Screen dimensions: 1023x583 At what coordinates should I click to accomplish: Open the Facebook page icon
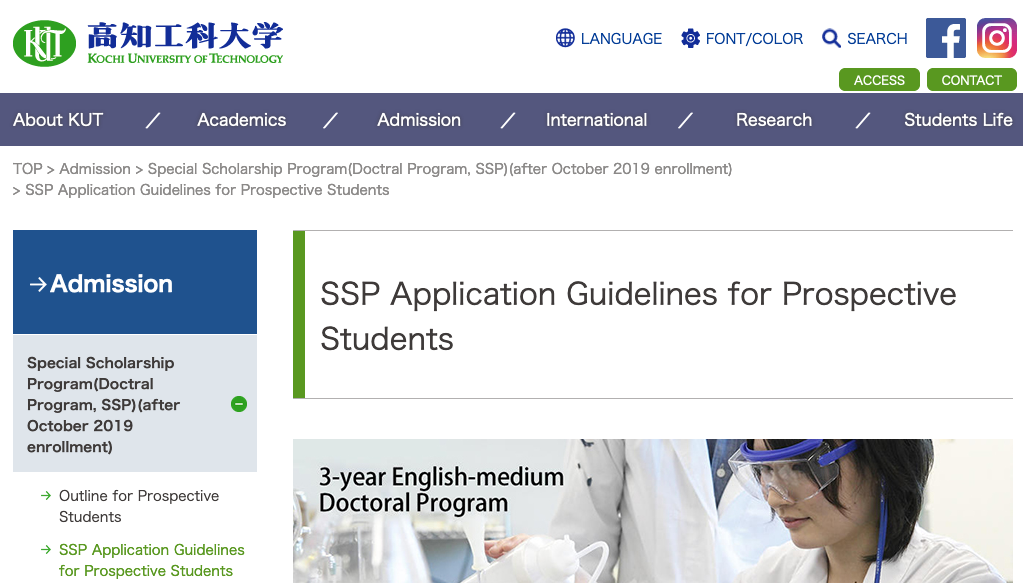point(946,38)
